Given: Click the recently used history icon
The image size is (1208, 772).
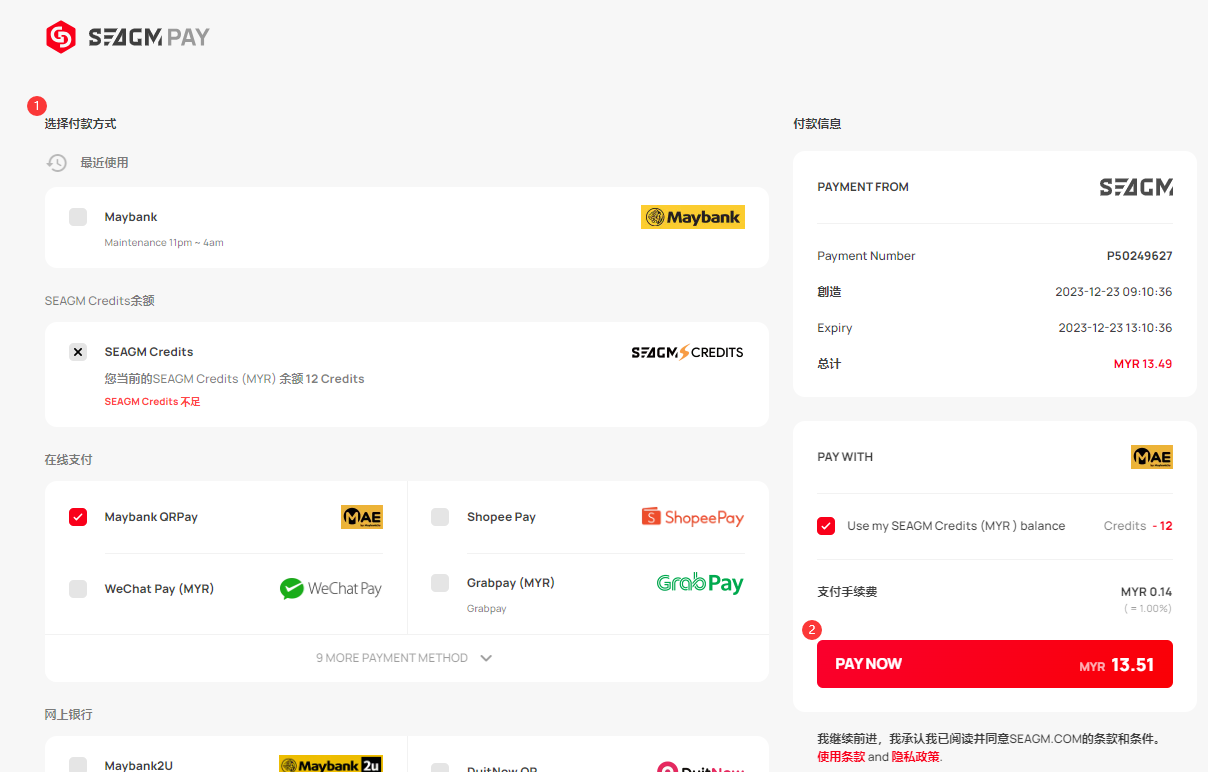Looking at the screenshot, I should tap(57, 163).
